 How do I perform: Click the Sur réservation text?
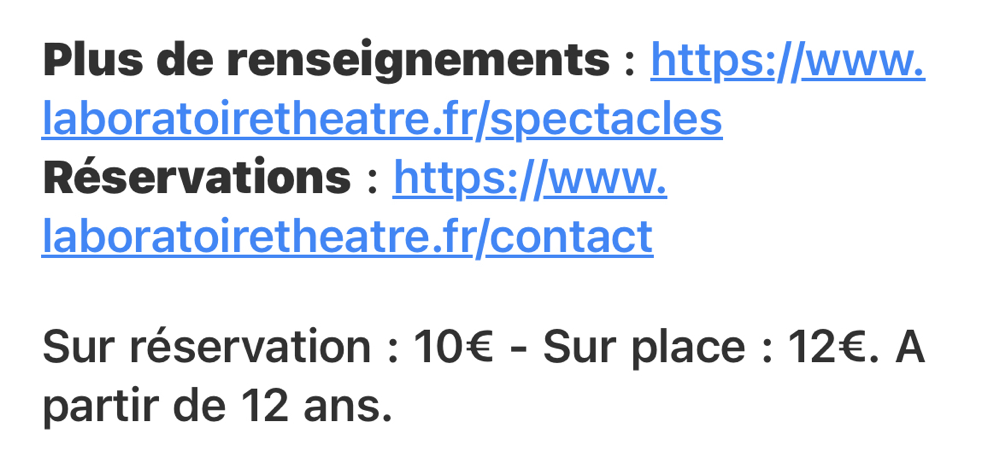pyautogui.click(x=206, y=348)
